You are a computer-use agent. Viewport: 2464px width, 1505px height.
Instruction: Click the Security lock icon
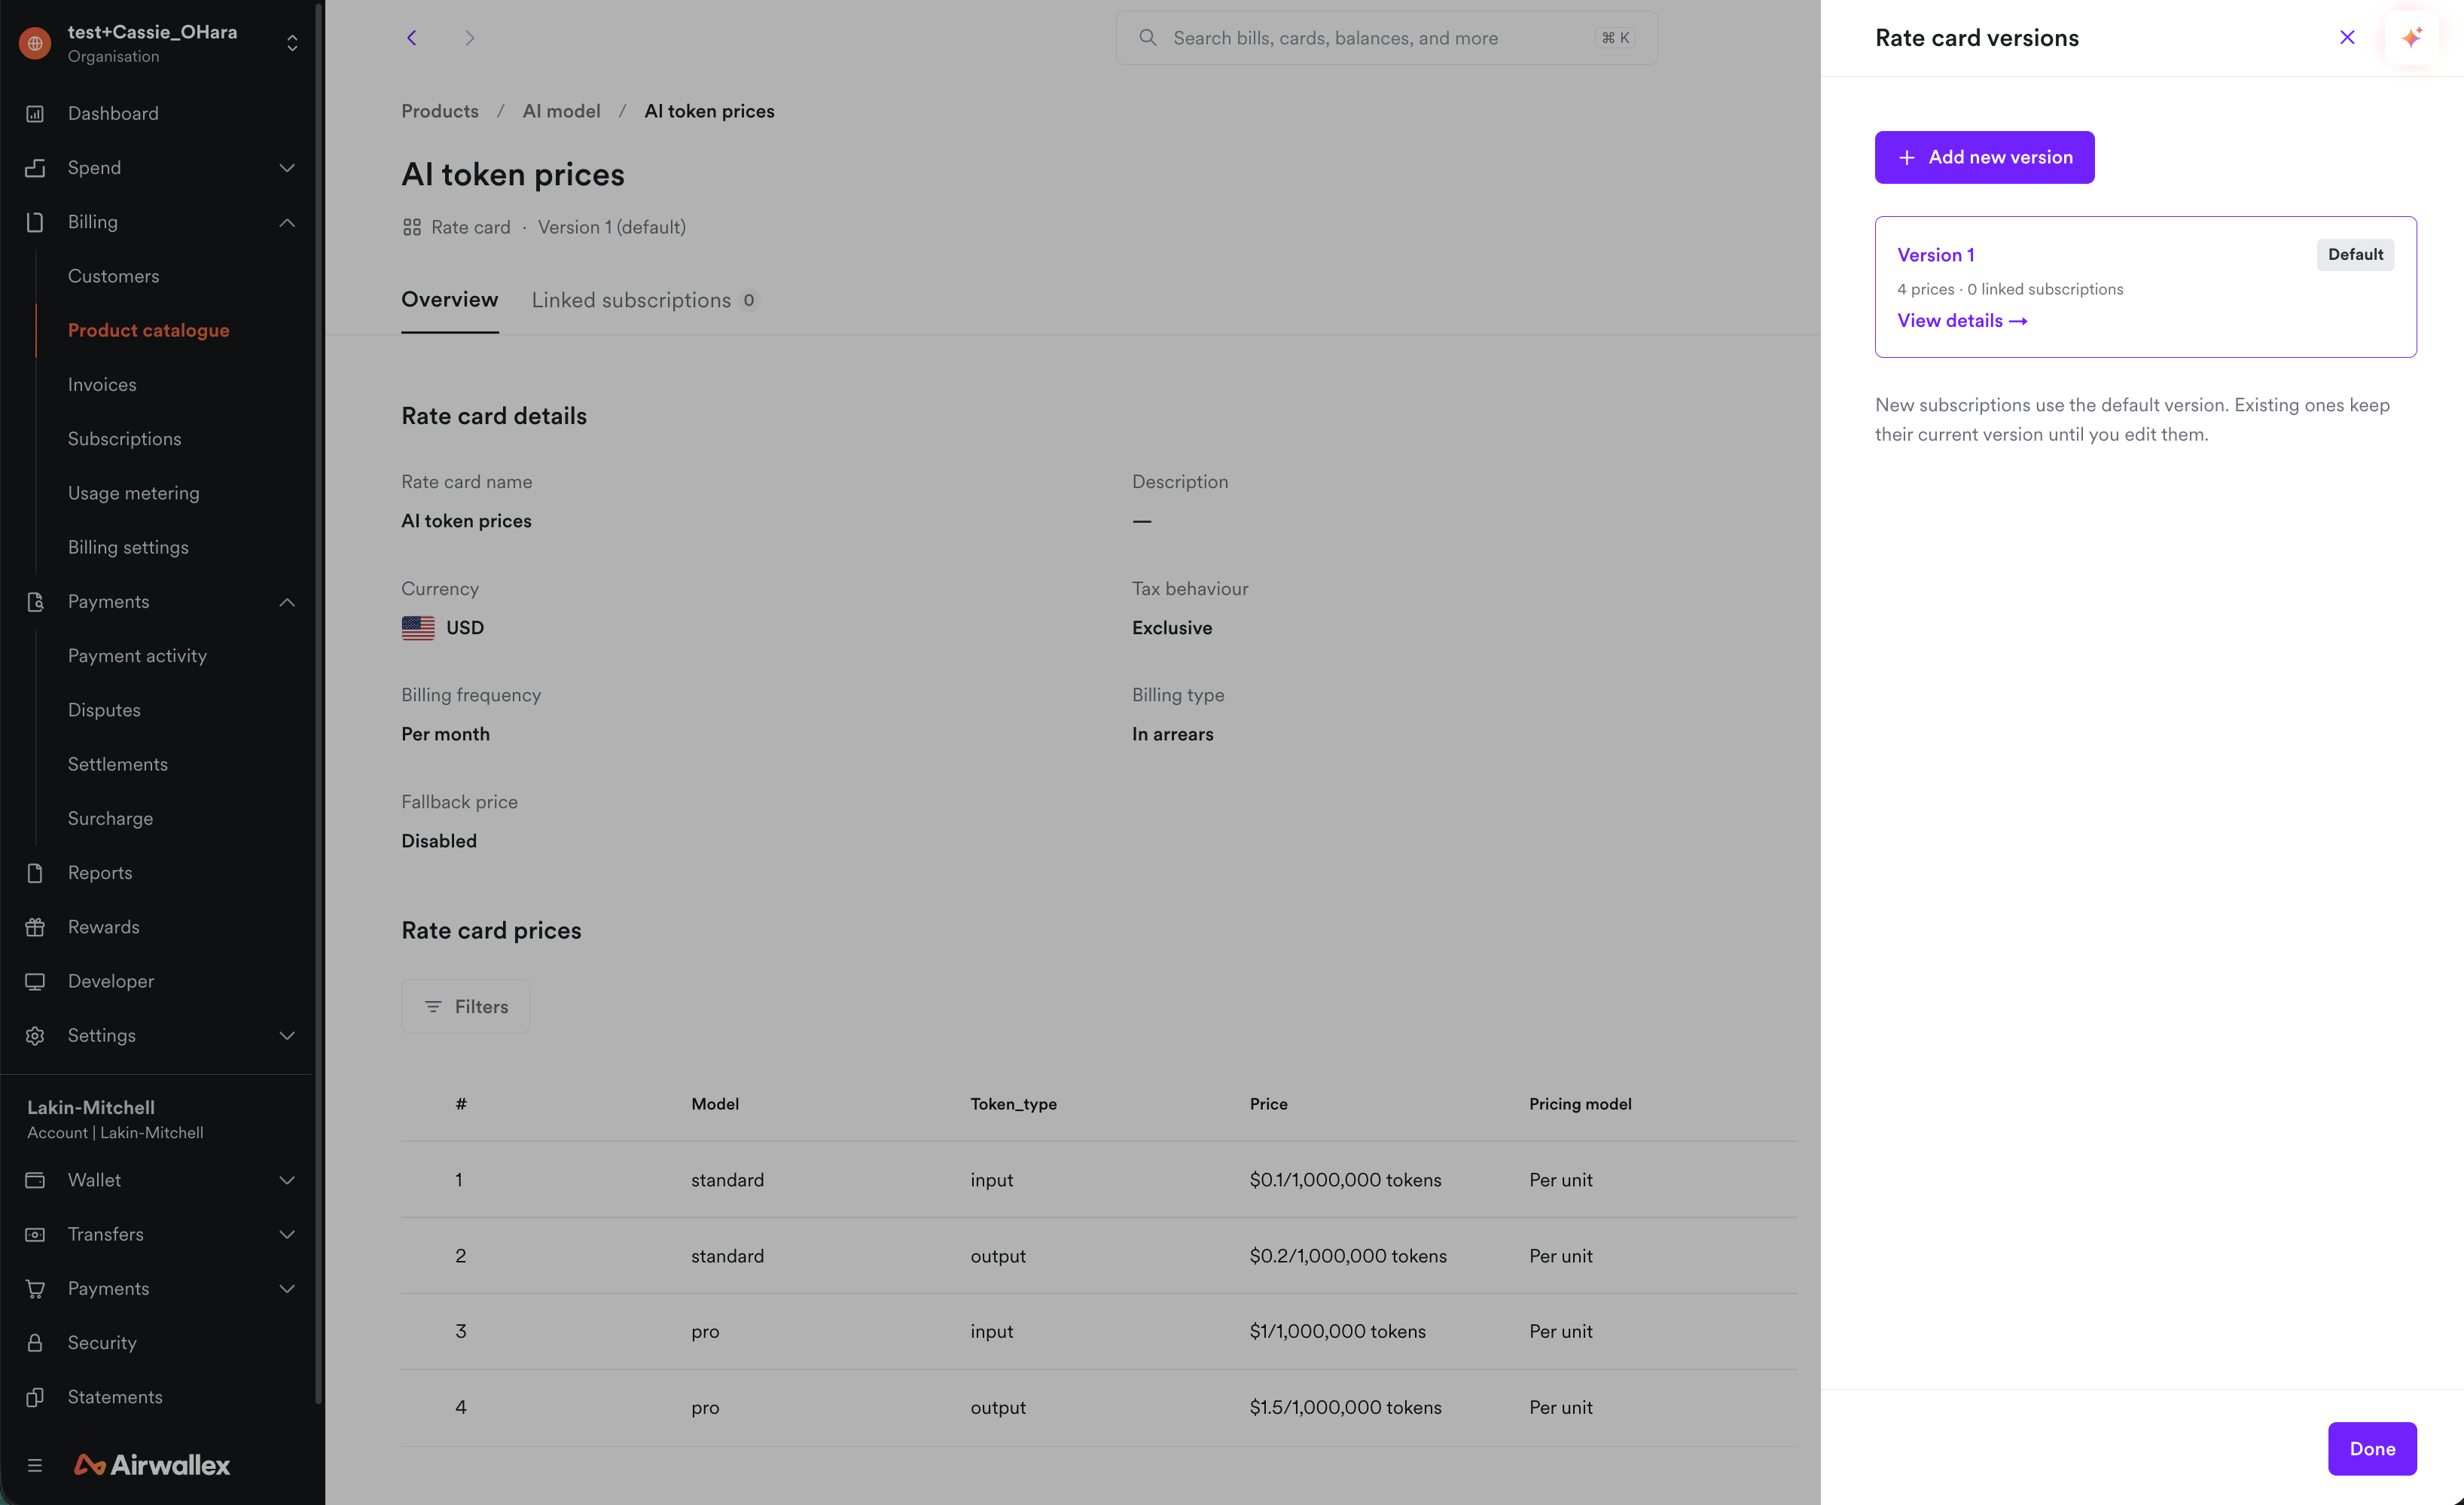(35, 1342)
